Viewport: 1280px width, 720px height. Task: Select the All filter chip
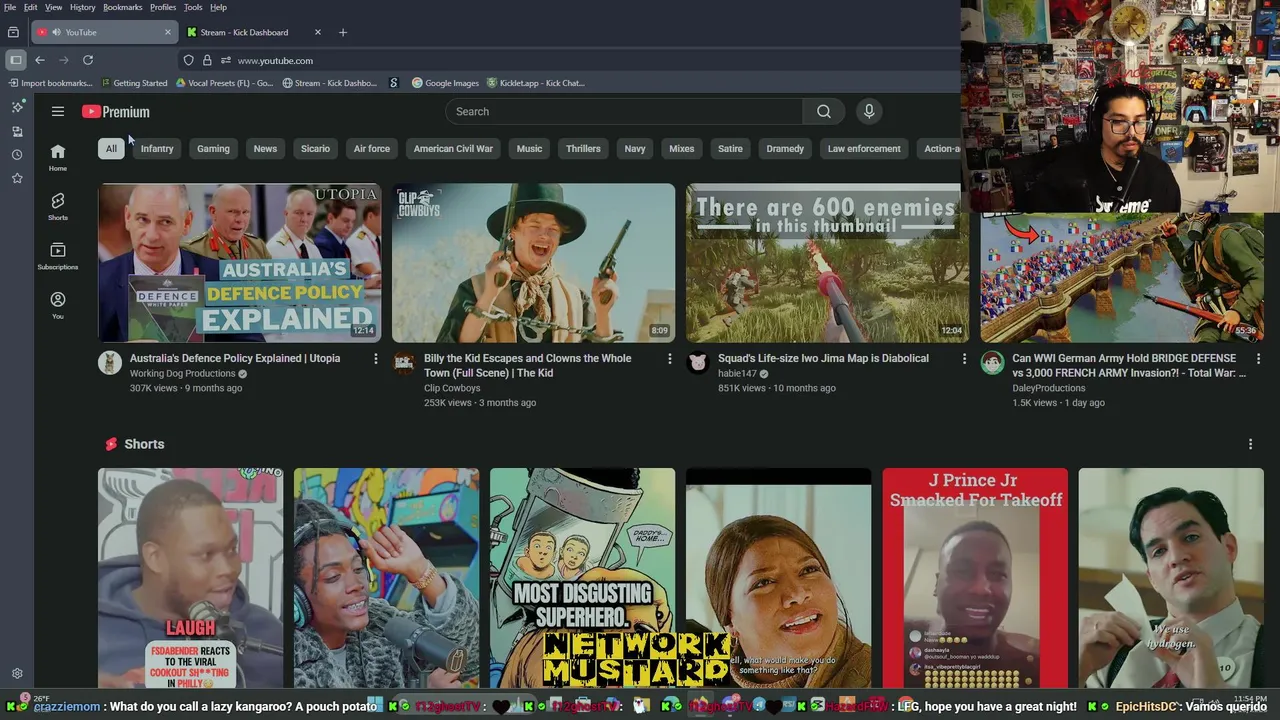click(x=111, y=149)
